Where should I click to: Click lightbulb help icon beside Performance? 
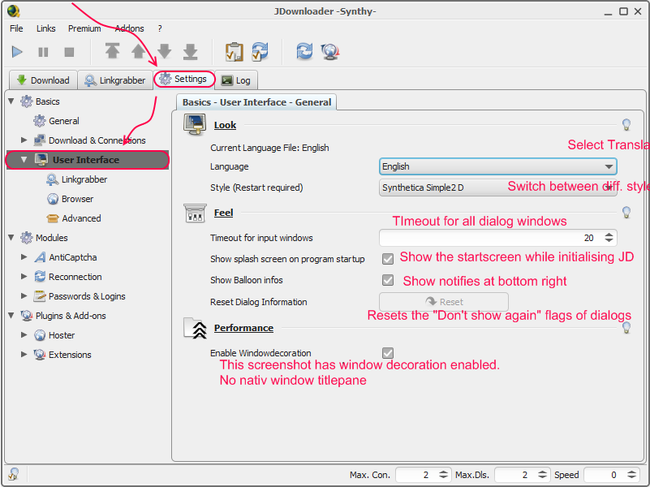pyautogui.click(x=626, y=327)
